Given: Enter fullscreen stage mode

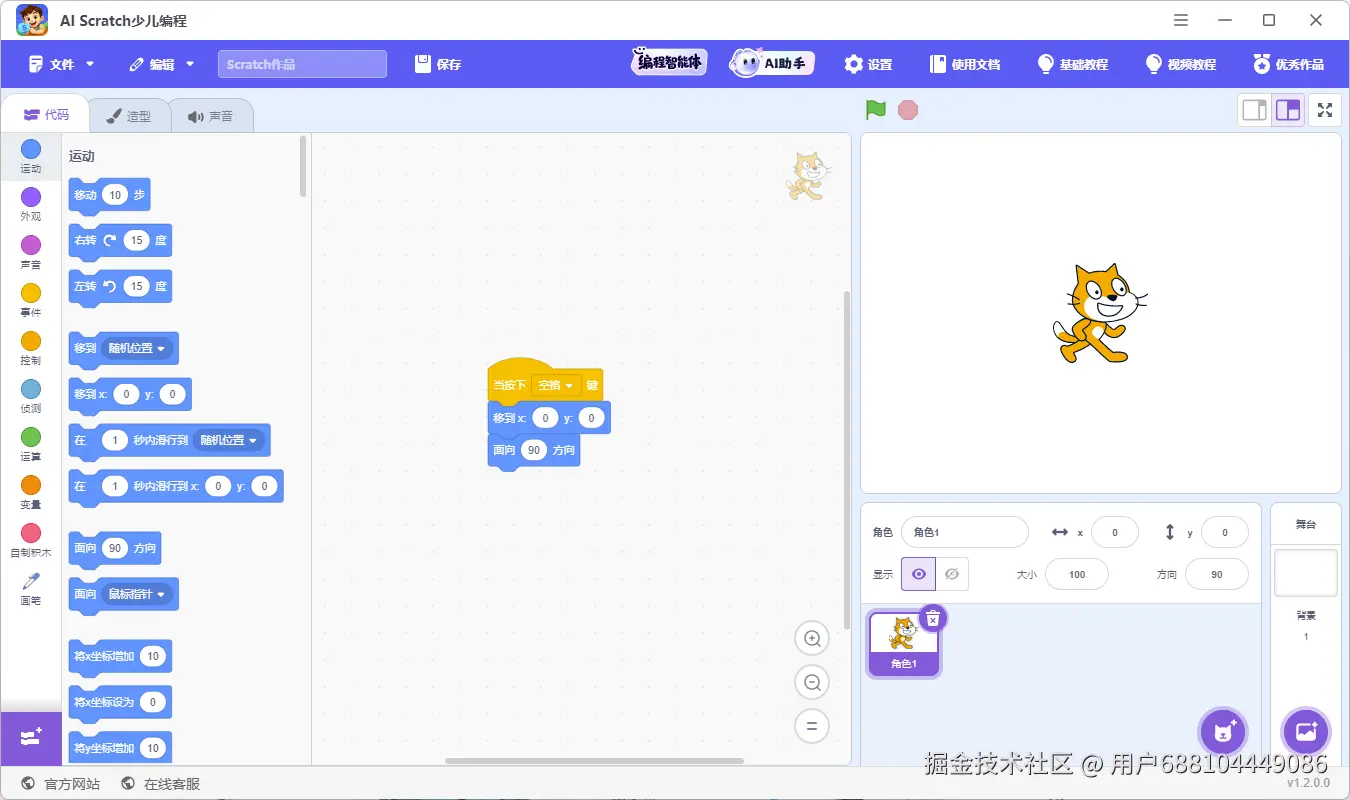Looking at the screenshot, I should click(1325, 110).
